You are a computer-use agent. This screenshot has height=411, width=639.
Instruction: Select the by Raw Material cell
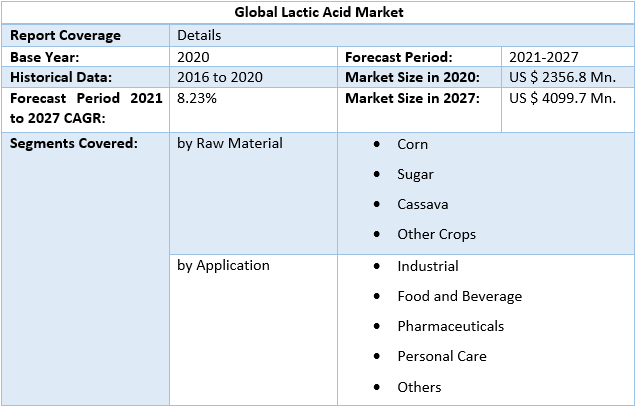[x=230, y=143]
